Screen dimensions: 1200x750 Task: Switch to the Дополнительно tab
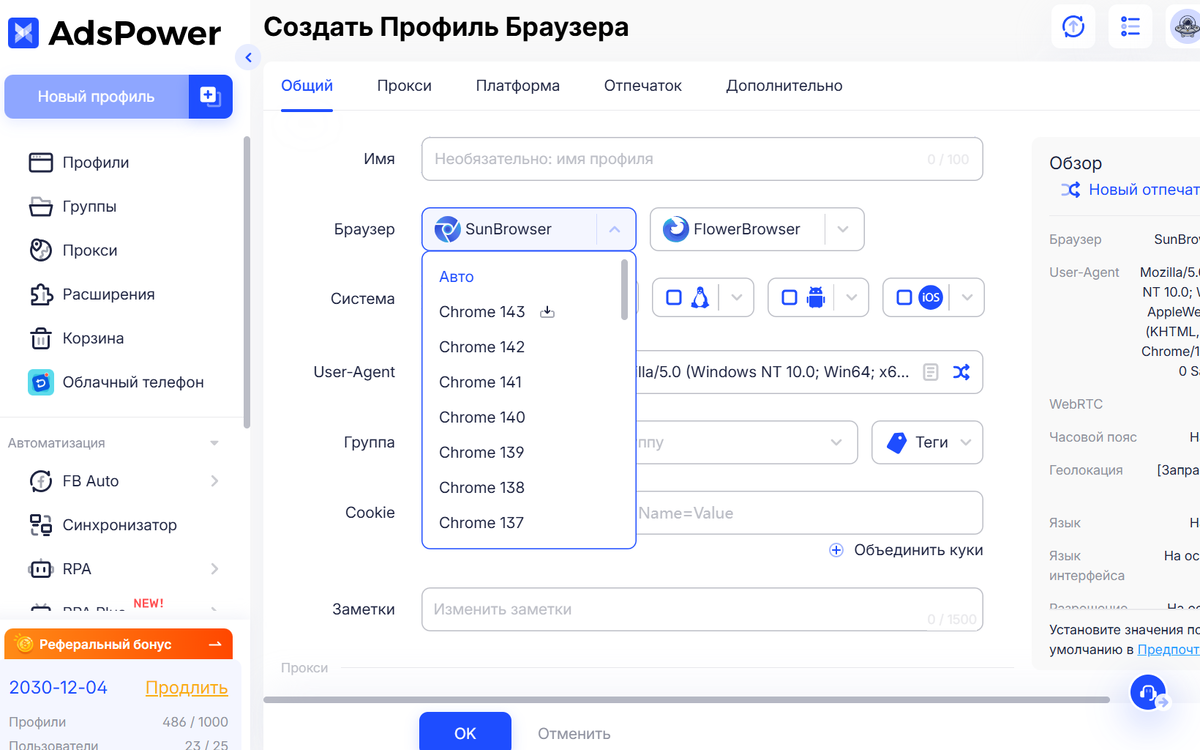point(784,86)
